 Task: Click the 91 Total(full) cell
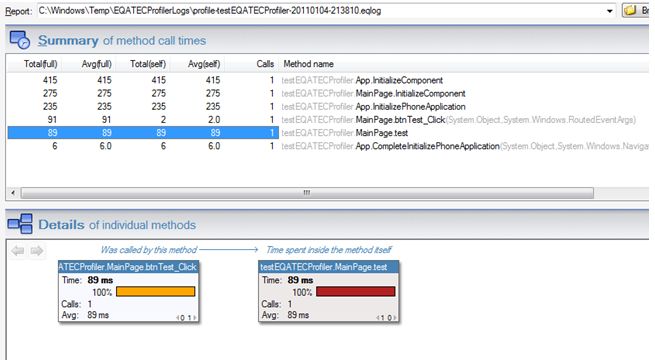point(52,119)
